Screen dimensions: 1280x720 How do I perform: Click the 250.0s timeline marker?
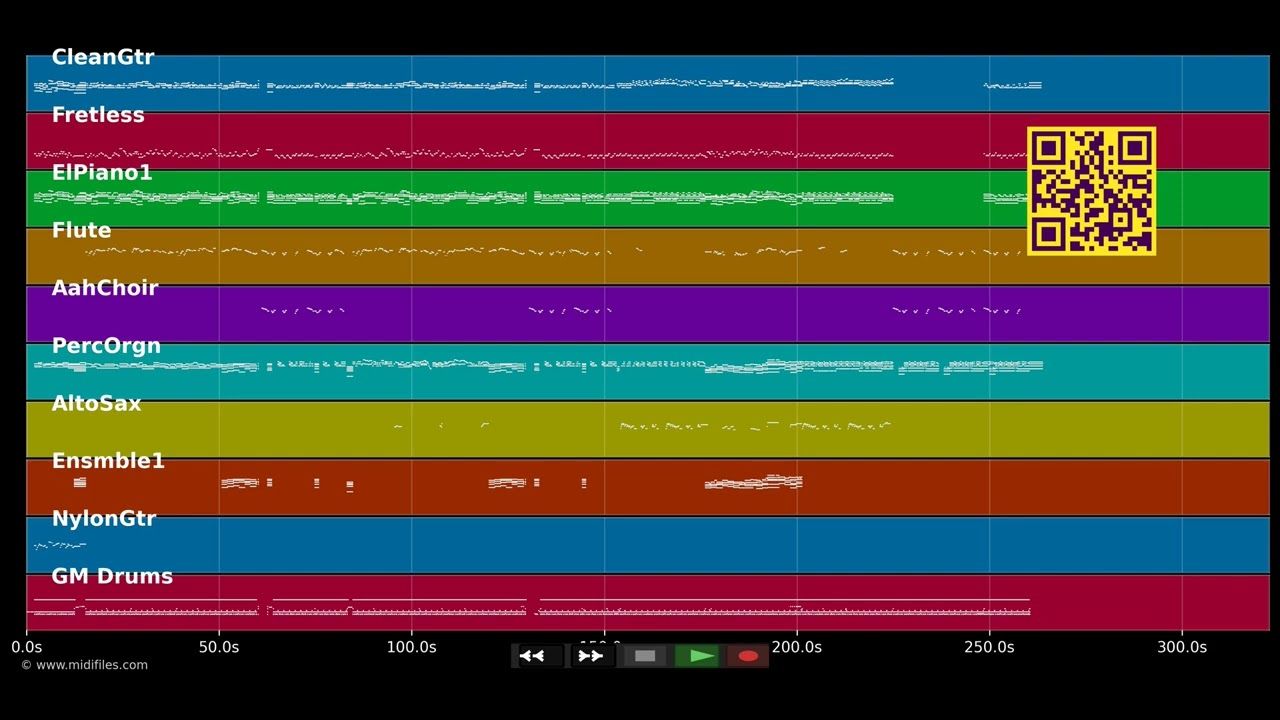989,647
